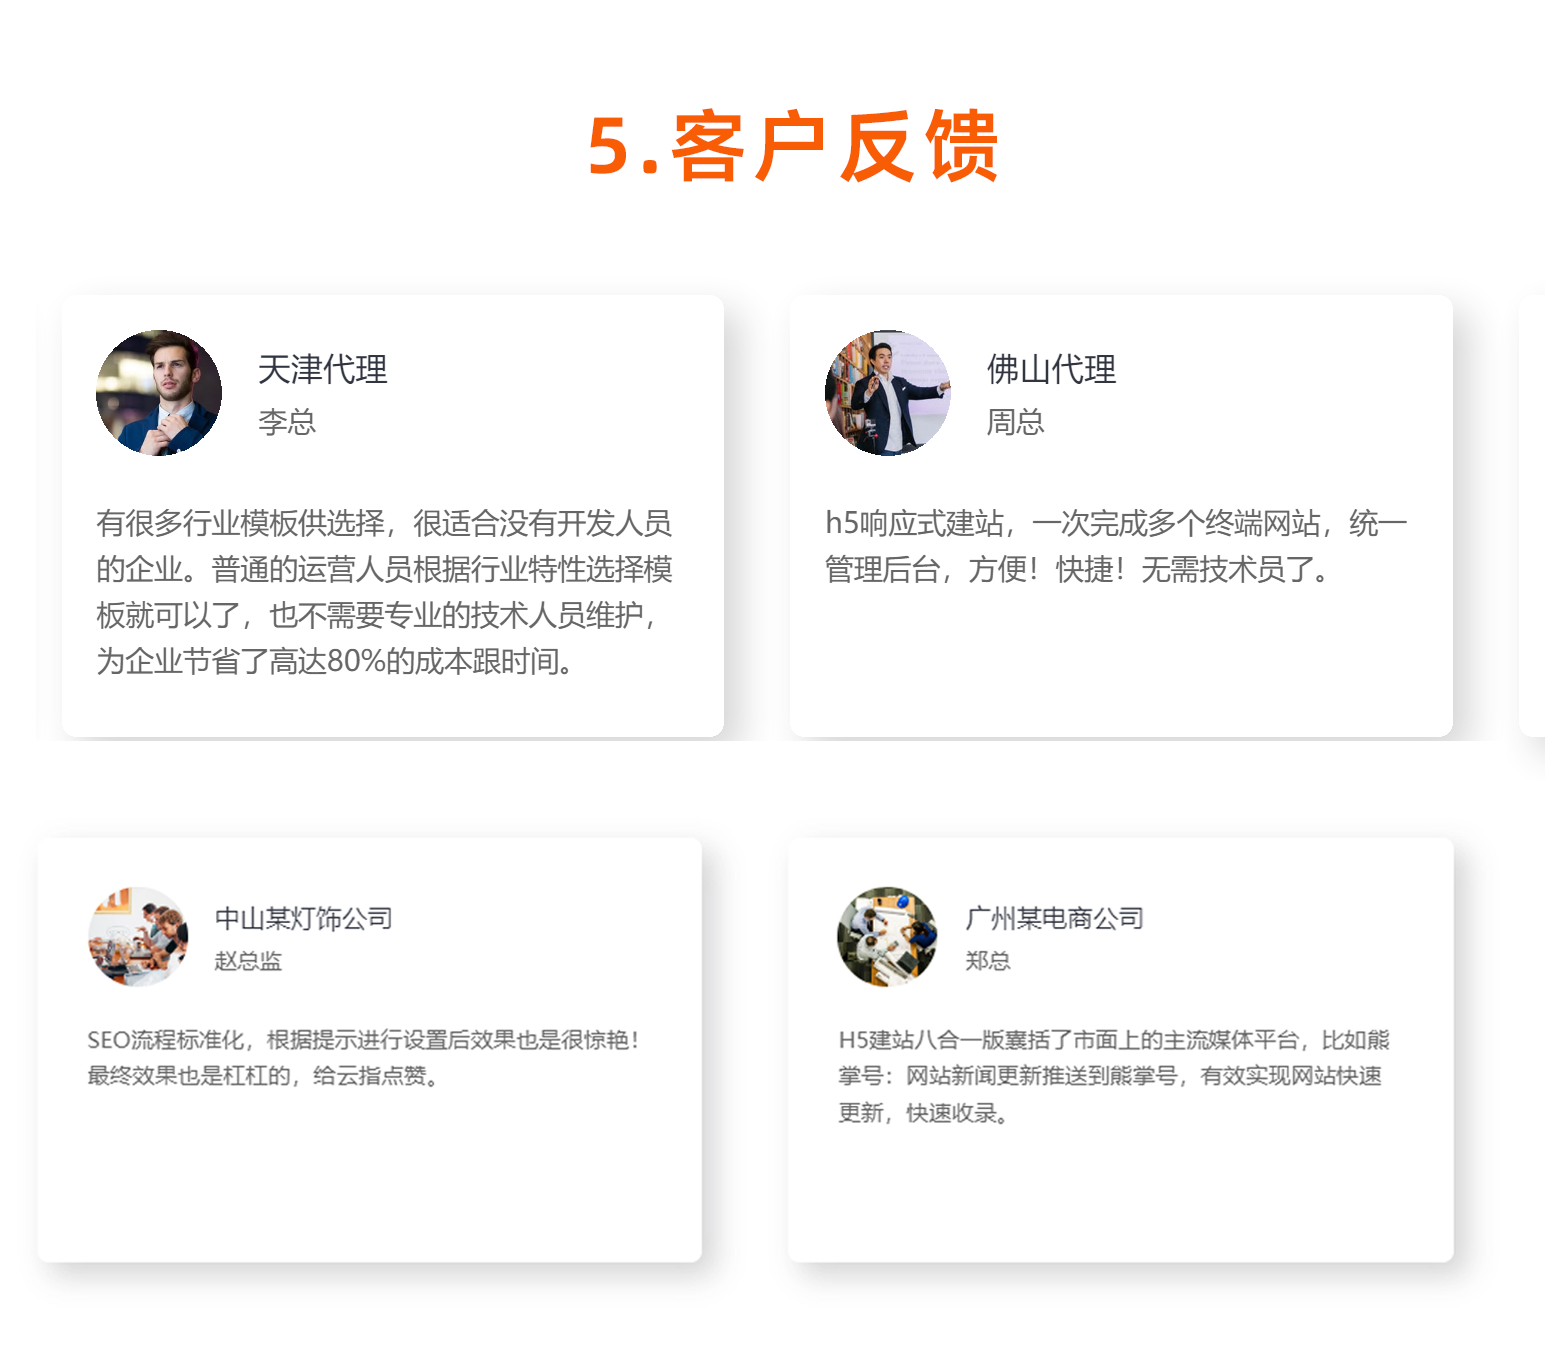Click the Foshan h5响应式建站 review text
The width and height of the screenshot is (1545, 1369).
[1116, 546]
